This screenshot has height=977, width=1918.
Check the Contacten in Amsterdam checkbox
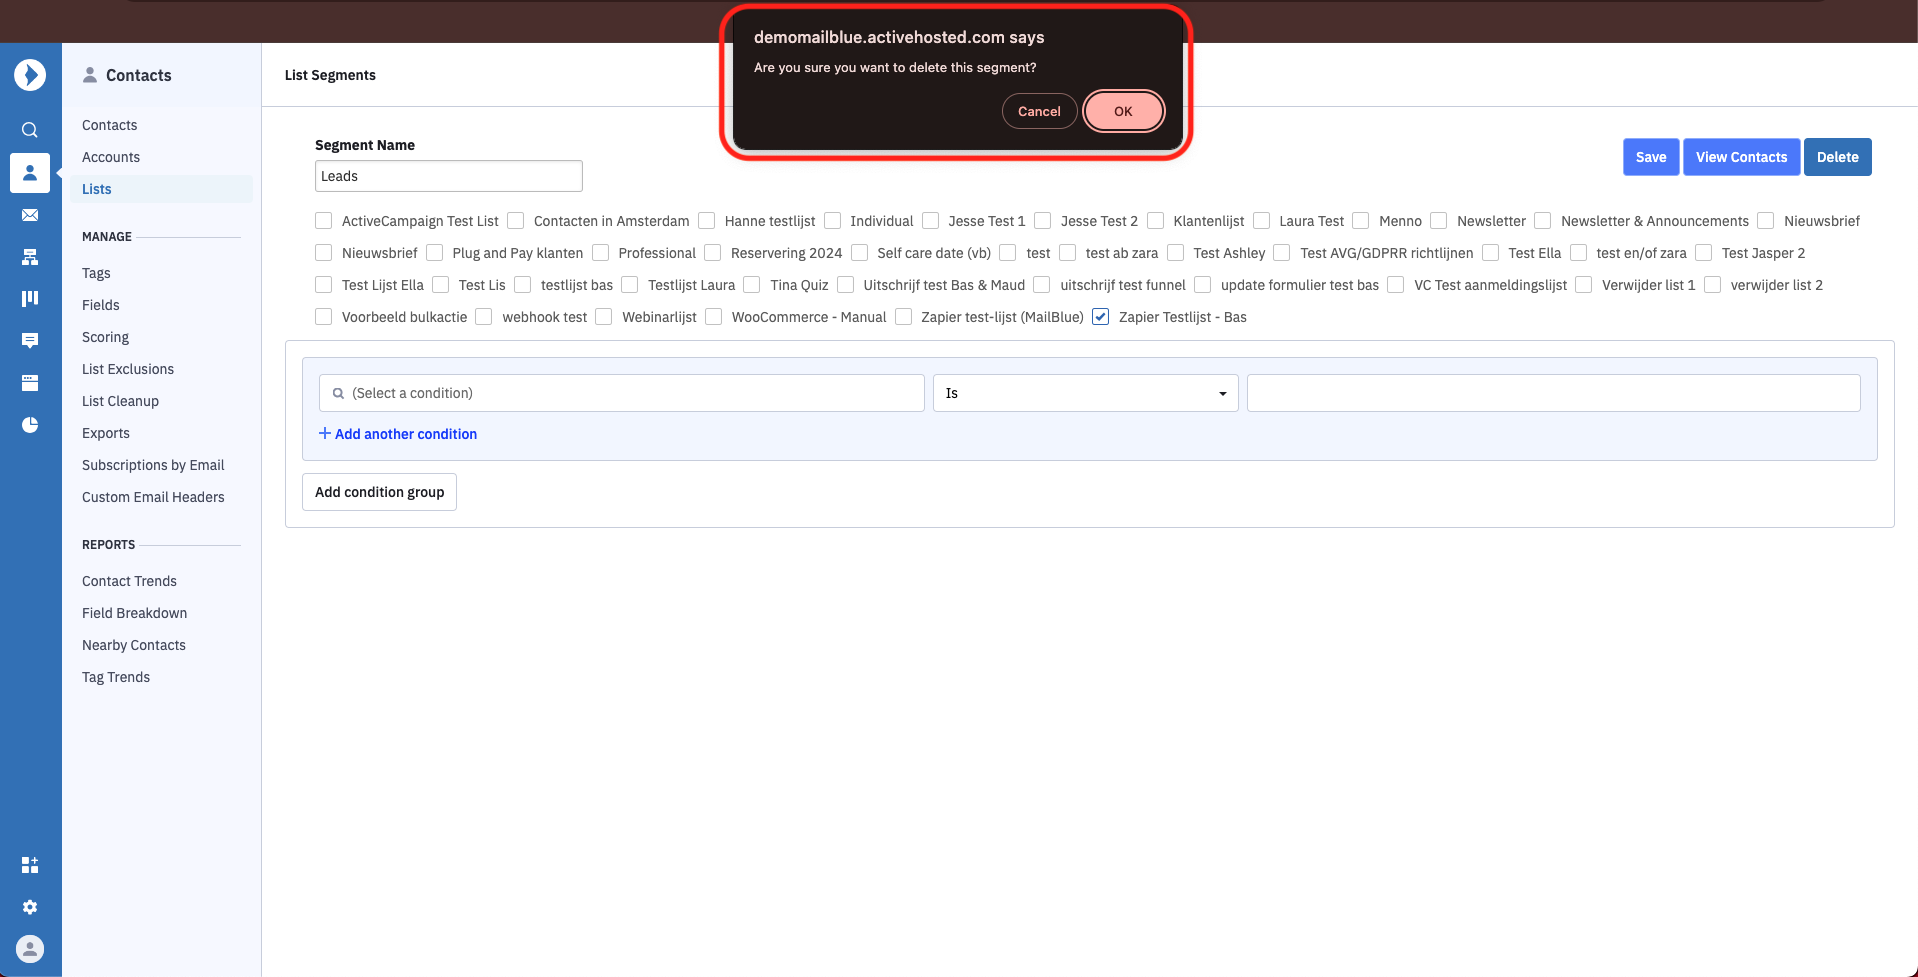pyautogui.click(x=515, y=221)
